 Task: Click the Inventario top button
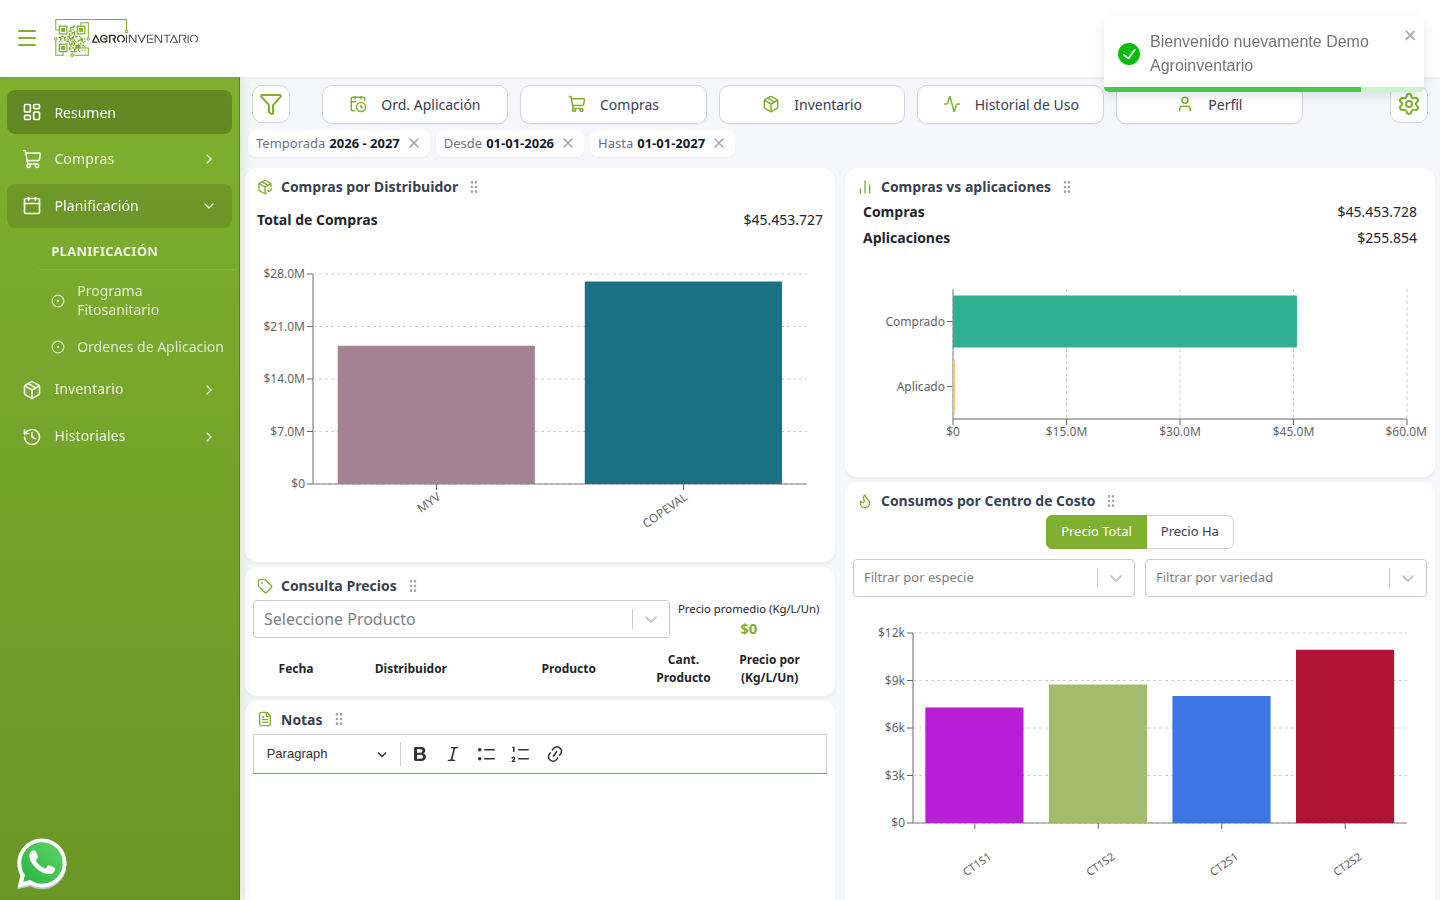click(x=812, y=105)
